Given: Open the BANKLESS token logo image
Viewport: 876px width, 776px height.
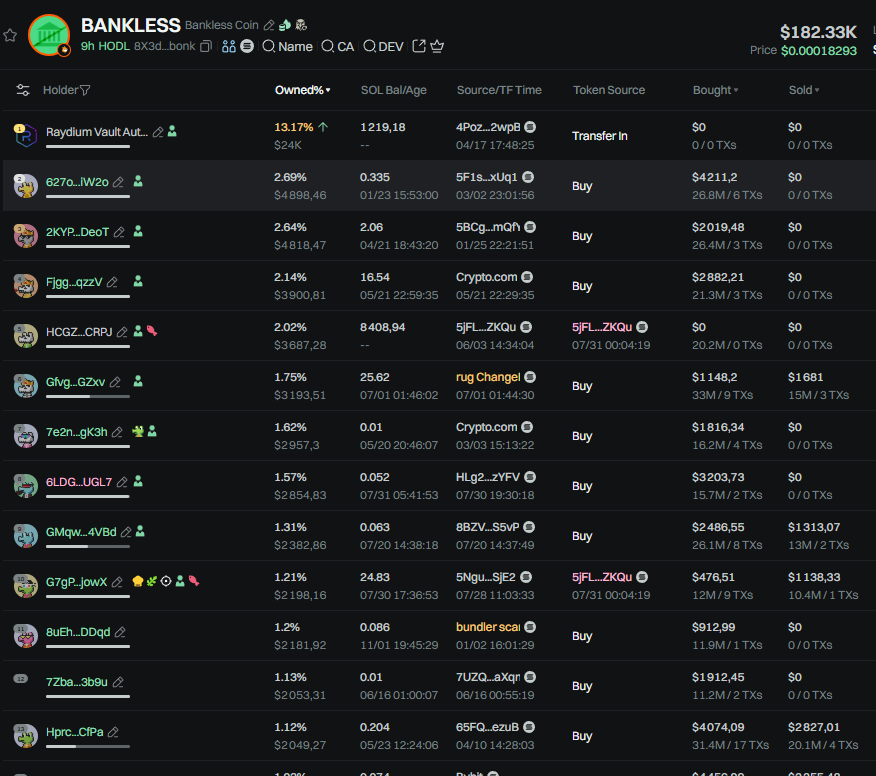Looking at the screenshot, I should (x=49, y=35).
